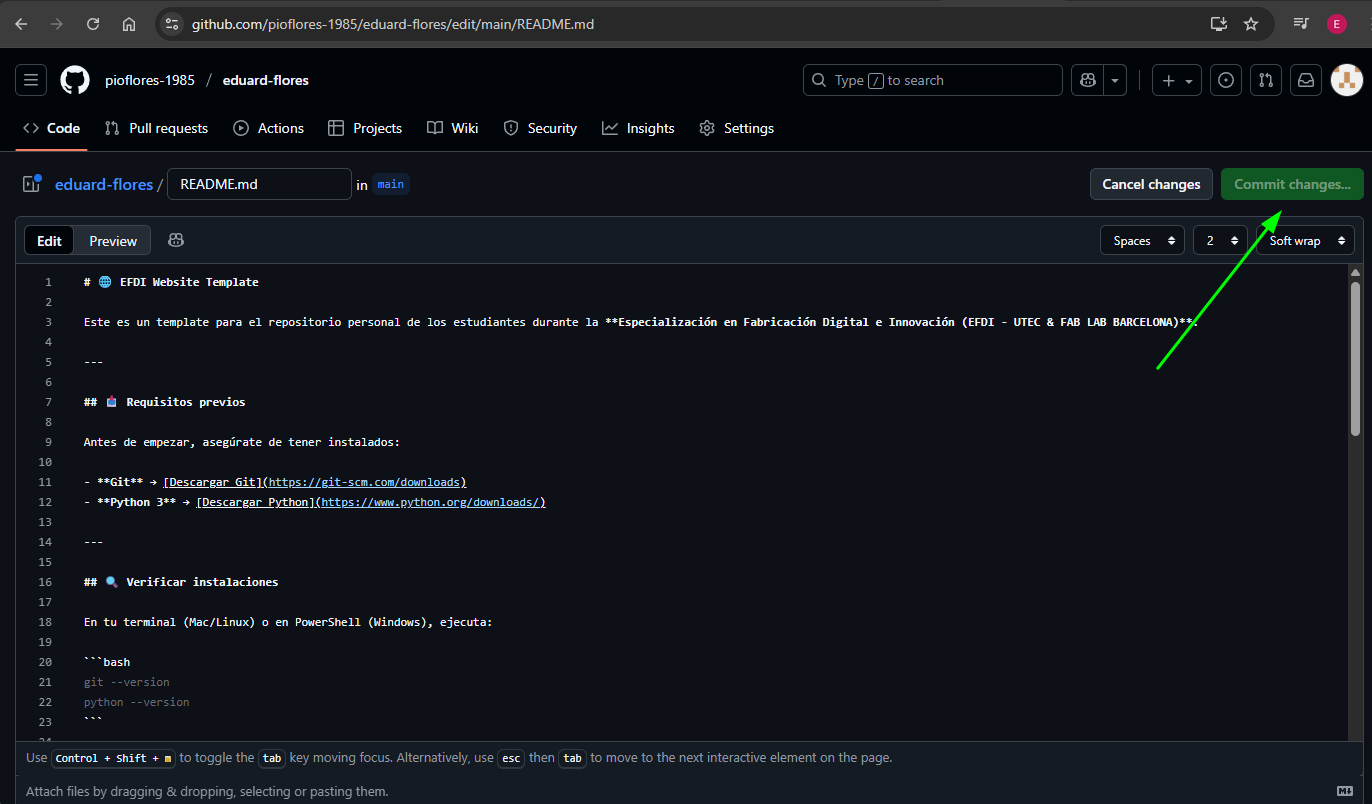Screen dimensions: 1372x804
Task: Open the Soft wrap line mode dropdown
Action: click(1305, 241)
